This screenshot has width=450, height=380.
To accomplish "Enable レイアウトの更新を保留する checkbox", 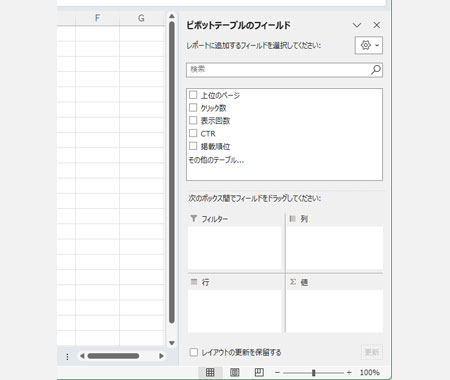I will click(194, 352).
